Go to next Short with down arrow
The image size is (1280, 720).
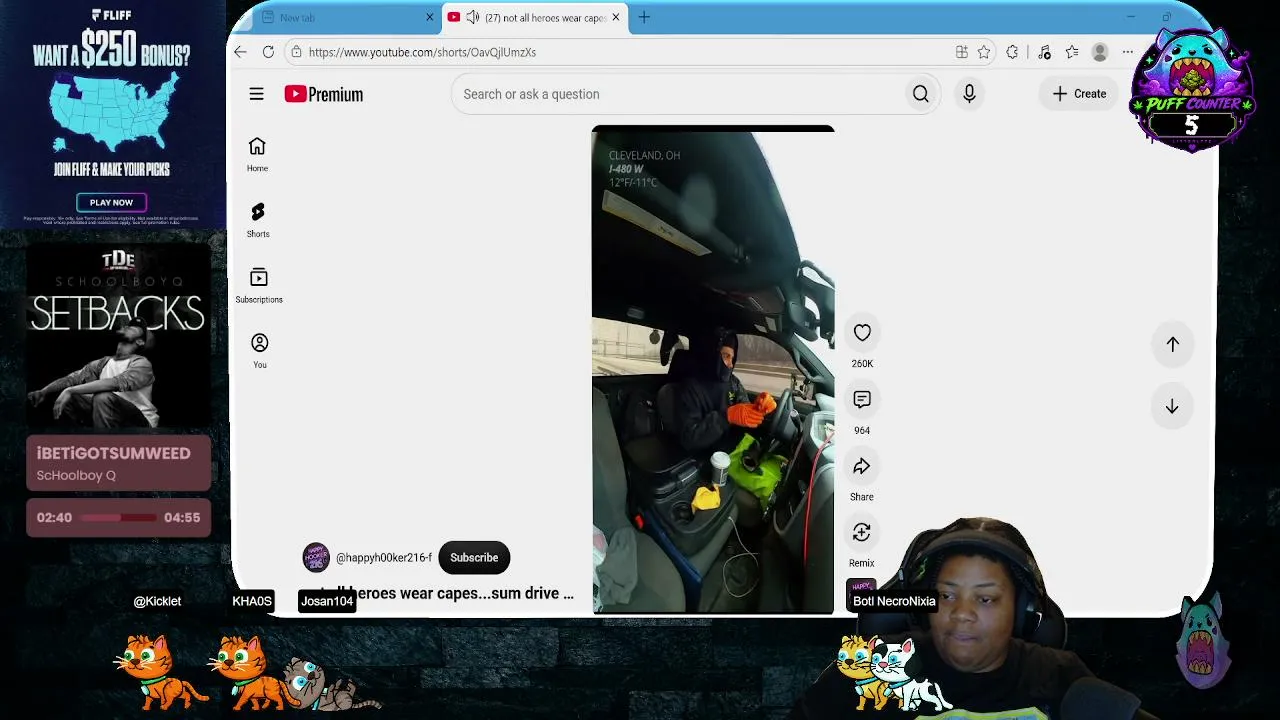coord(1172,407)
